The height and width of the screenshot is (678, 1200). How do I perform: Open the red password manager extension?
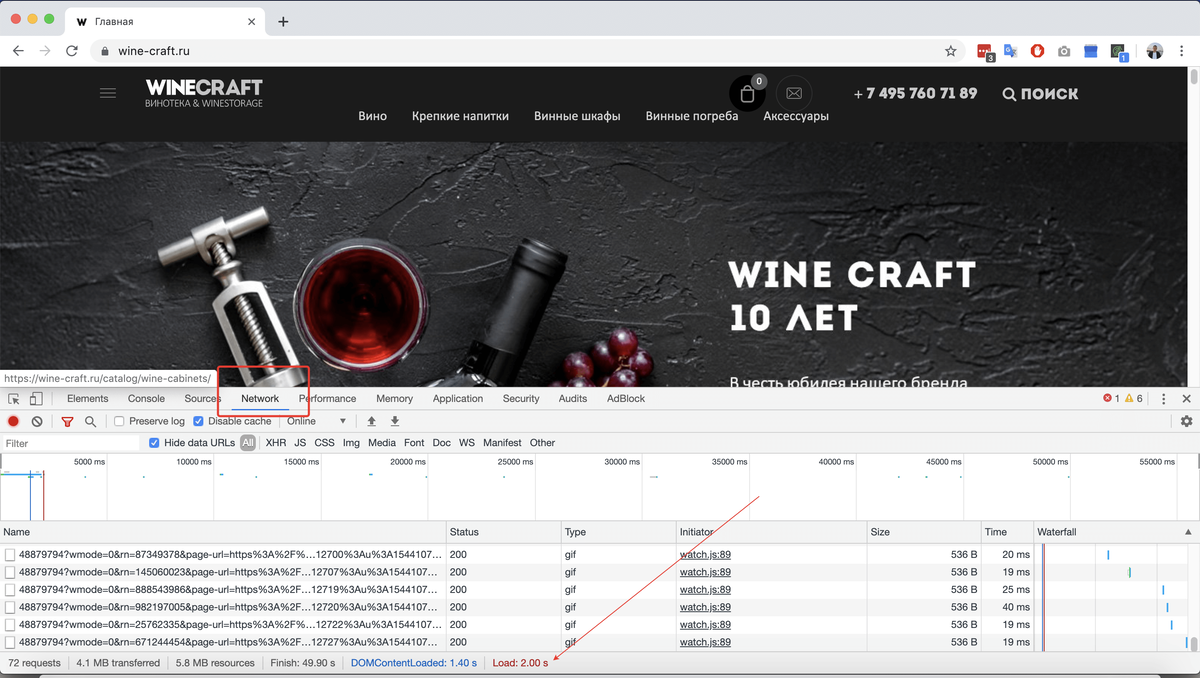985,52
